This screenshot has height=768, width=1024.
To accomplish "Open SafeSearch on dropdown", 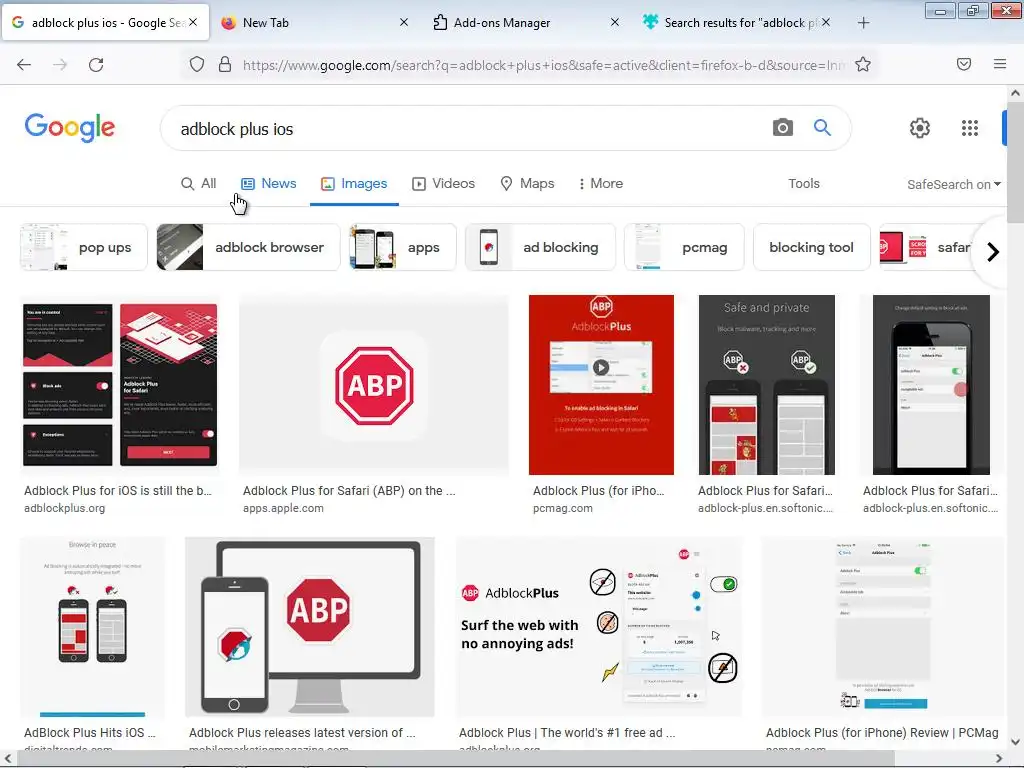I will (x=953, y=184).
